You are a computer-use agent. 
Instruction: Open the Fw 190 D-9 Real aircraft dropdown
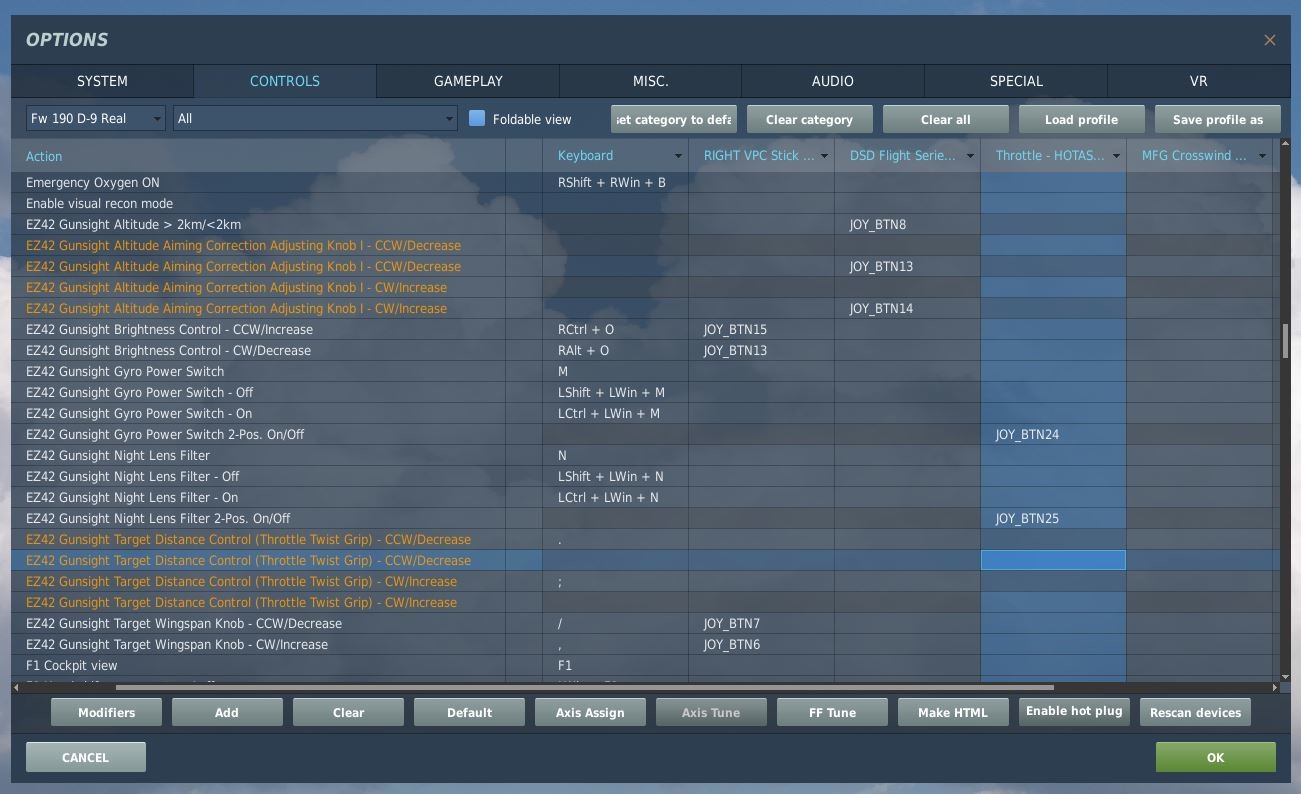click(x=96, y=119)
